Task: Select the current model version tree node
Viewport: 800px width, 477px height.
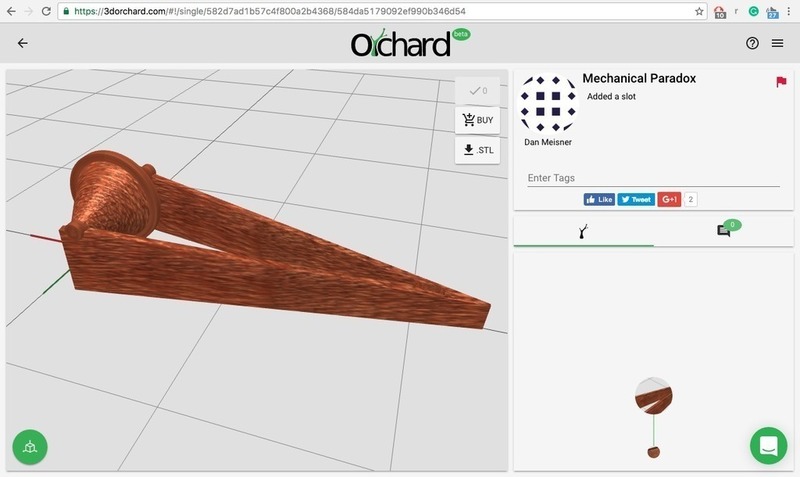Action: (654, 396)
